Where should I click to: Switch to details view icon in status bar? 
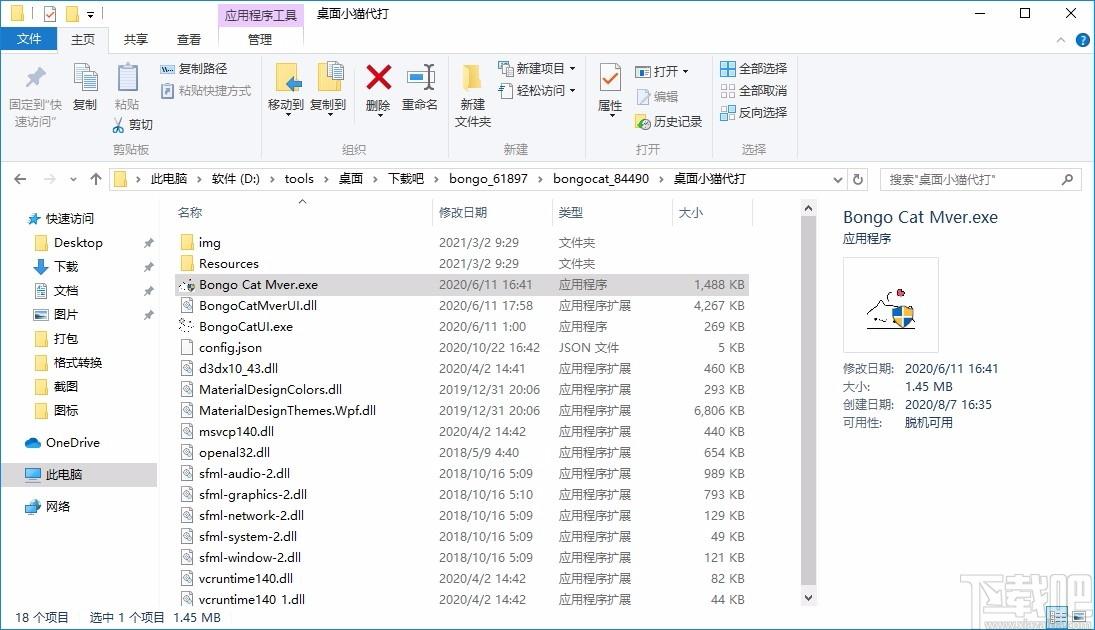click(x=1057, y=617)
